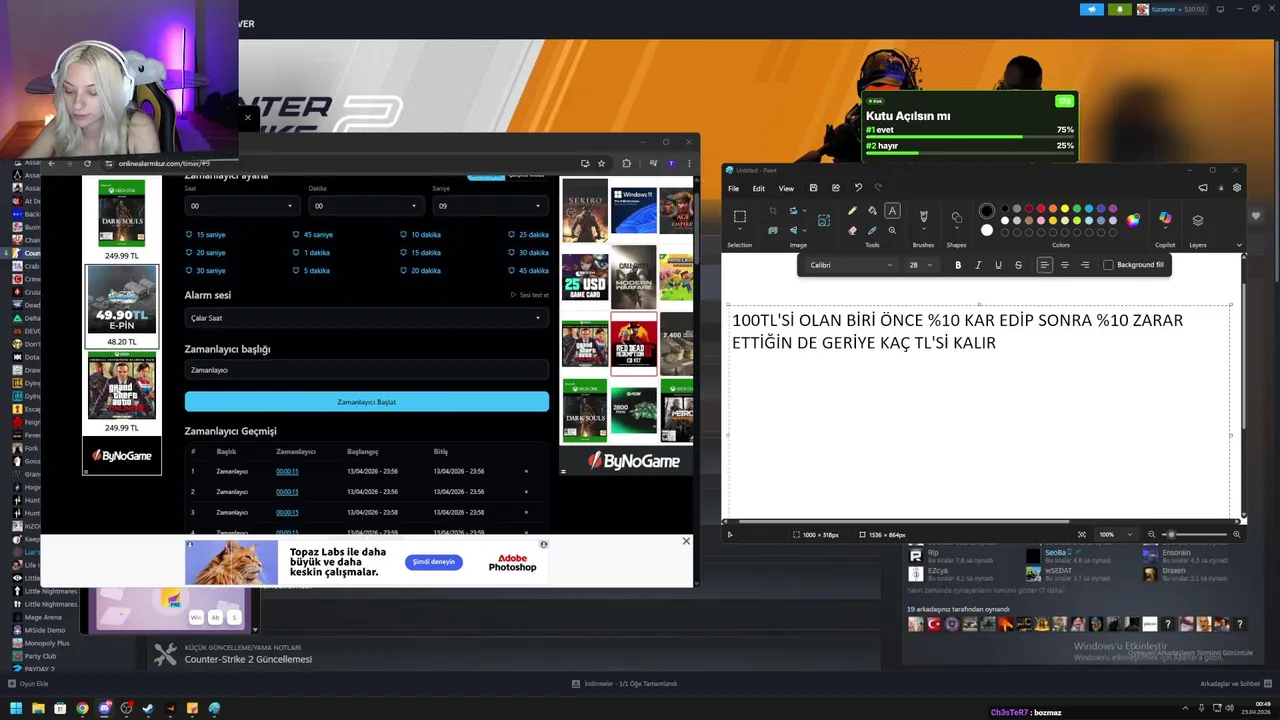
Task: Open the Layers panel in Paint
Action: point(1198,220)
